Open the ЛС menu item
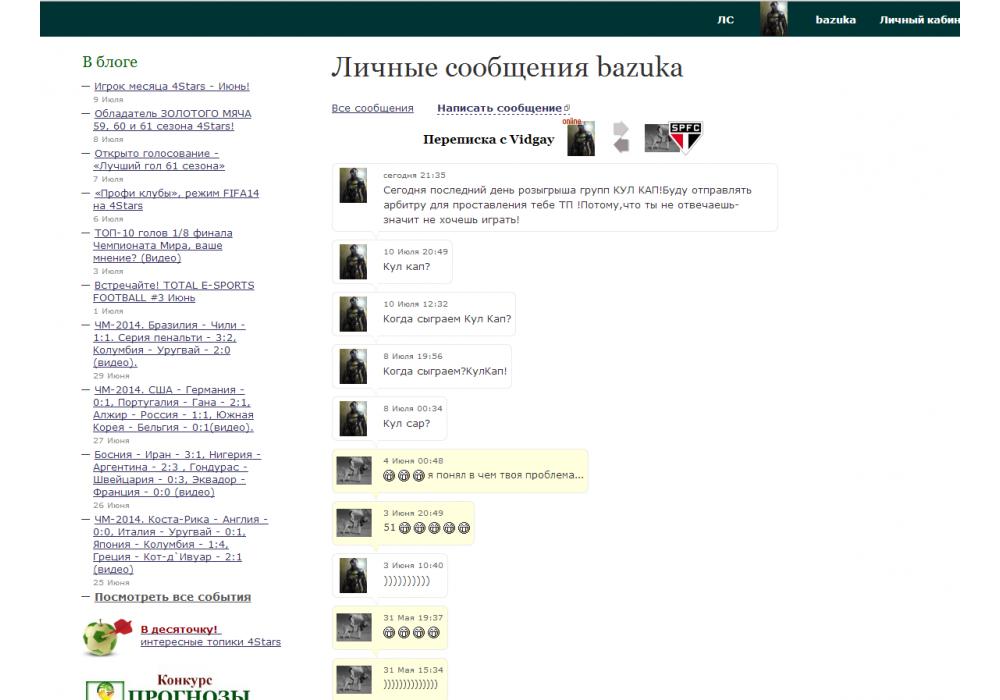Image resolution: width=1000 pixels, height=700 pixels. tap(725, 20)
